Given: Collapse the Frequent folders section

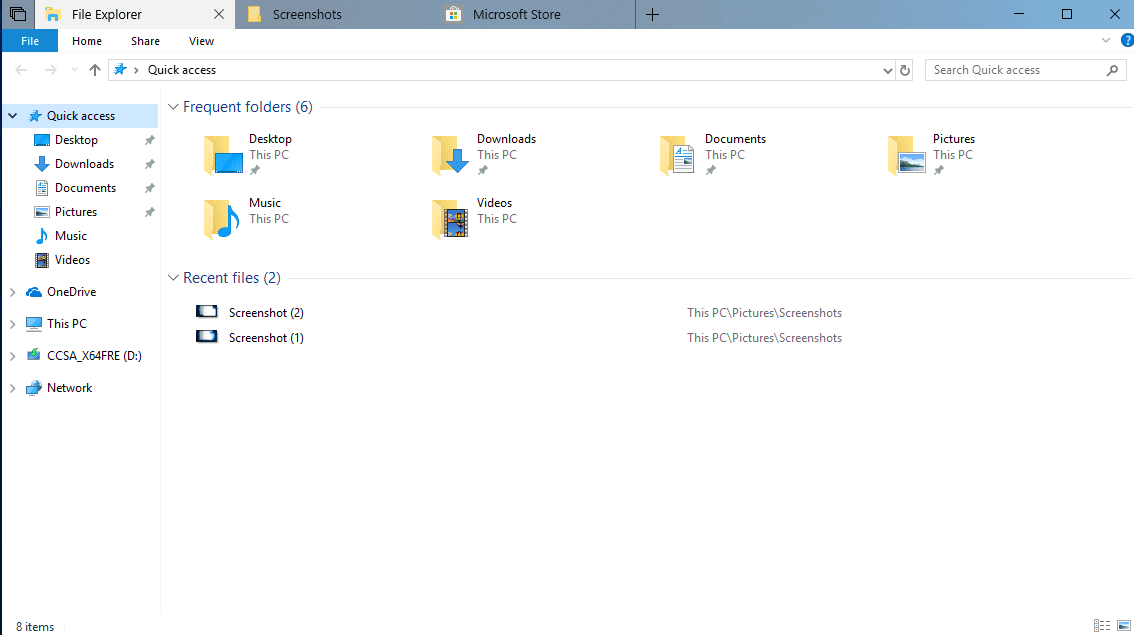Looking at the screenshot, I should (x=173, y=106).
